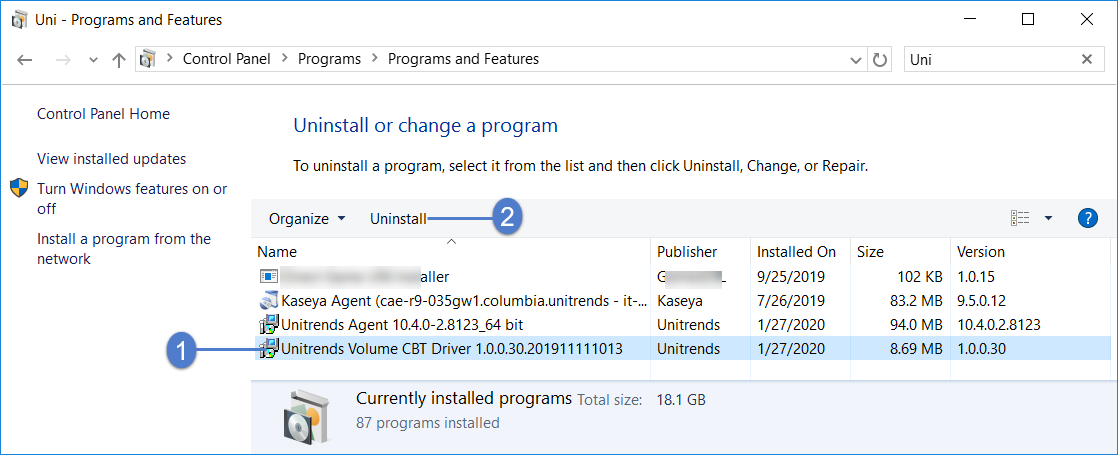
Task: Select Control Panel breadcrumb
Action: click(x=227, y=59)
